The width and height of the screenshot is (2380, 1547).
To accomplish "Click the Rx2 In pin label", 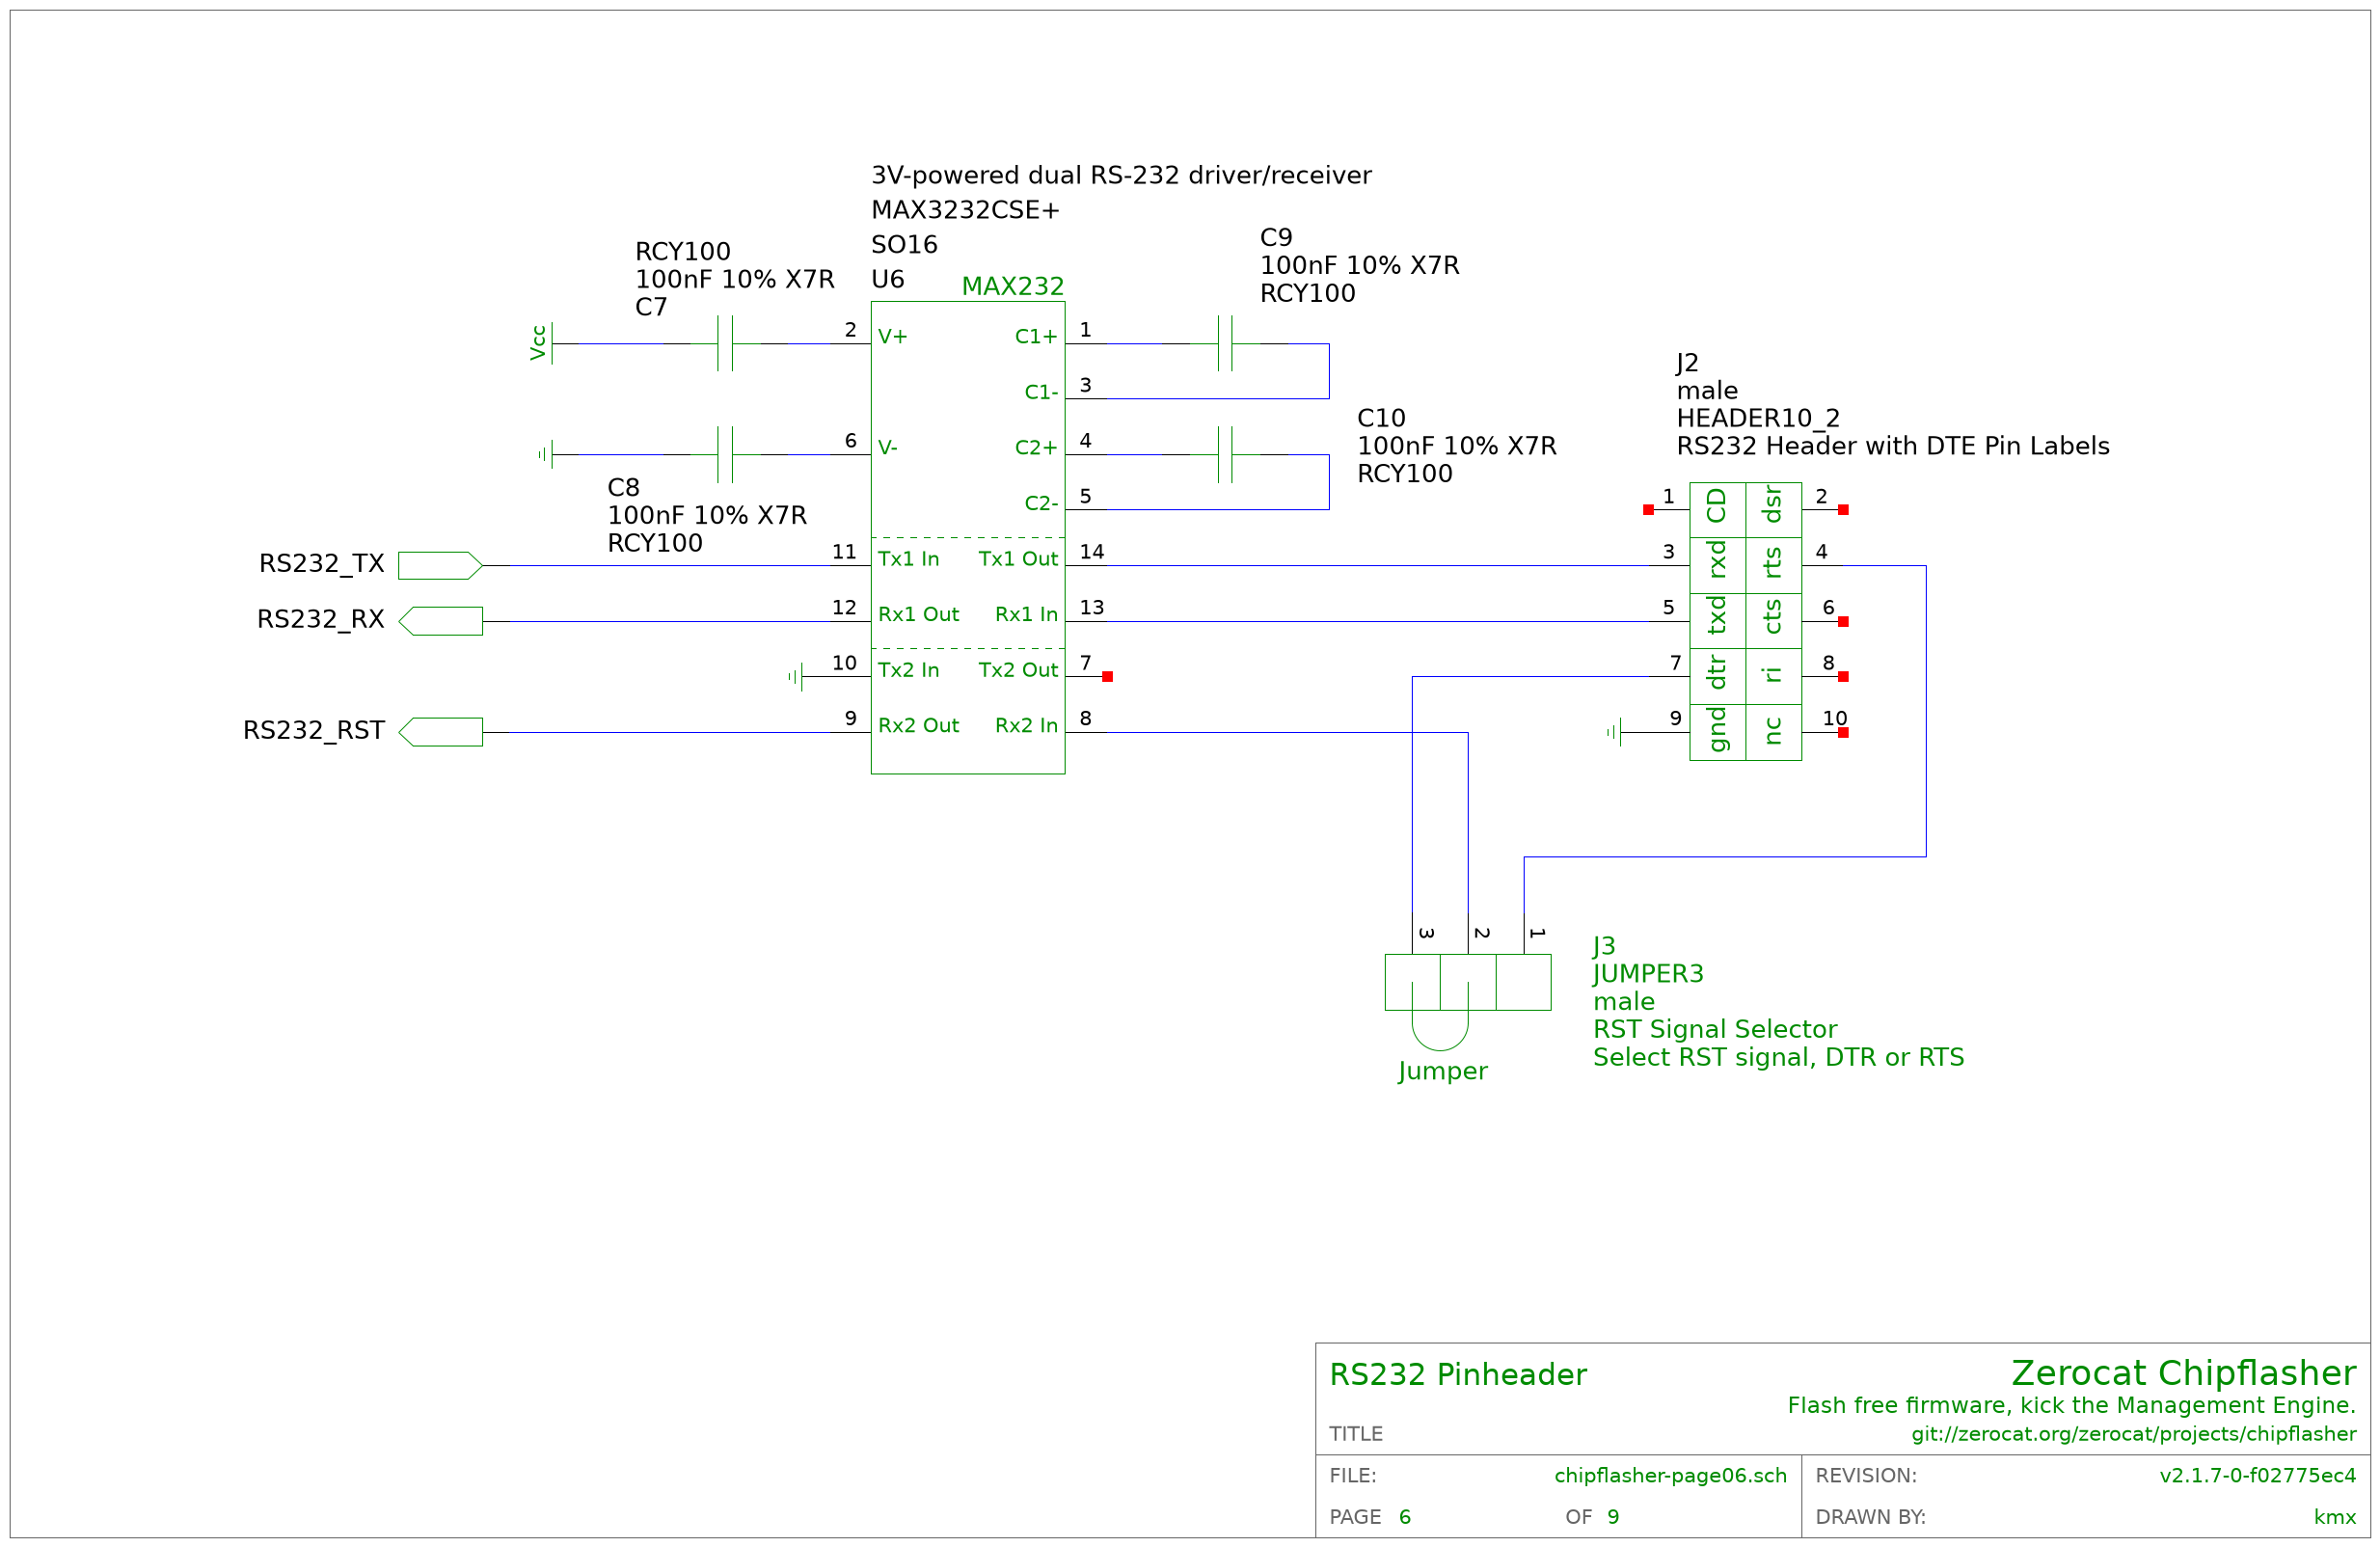I will [1026, 725].
